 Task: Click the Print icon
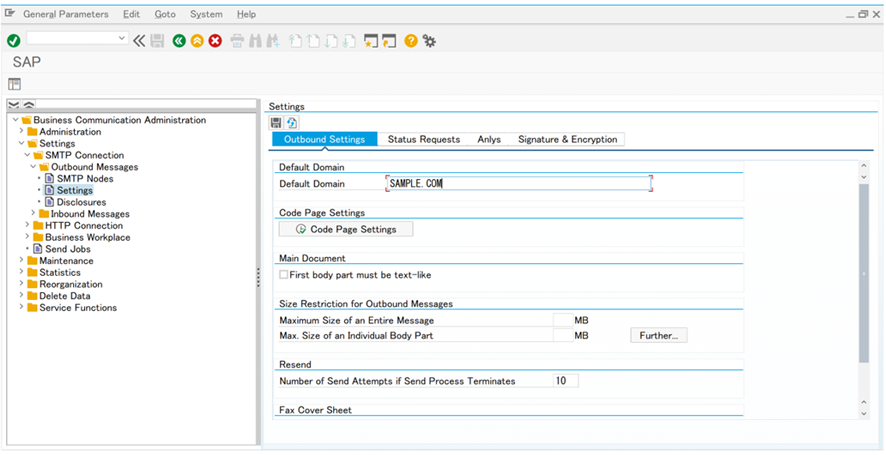pyautogui.click(x=237, y=41)
